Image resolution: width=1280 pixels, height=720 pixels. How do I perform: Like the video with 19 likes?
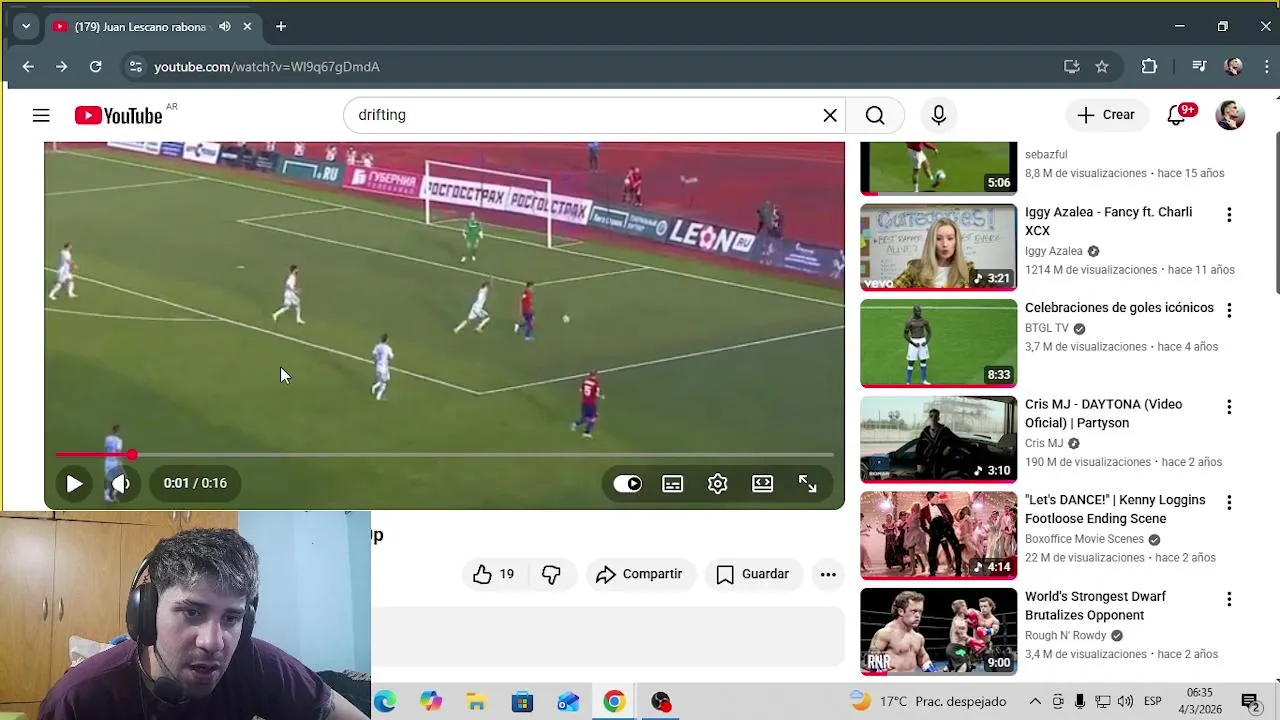494,574
